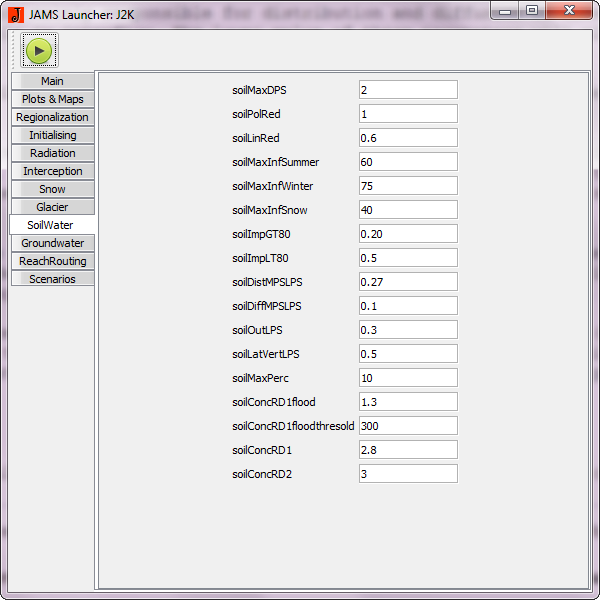Image resolution: width=600 pixels, height=600 pixels.
Task: Click the soilMaxDPS input field
Action: click(x=408, y=90)
